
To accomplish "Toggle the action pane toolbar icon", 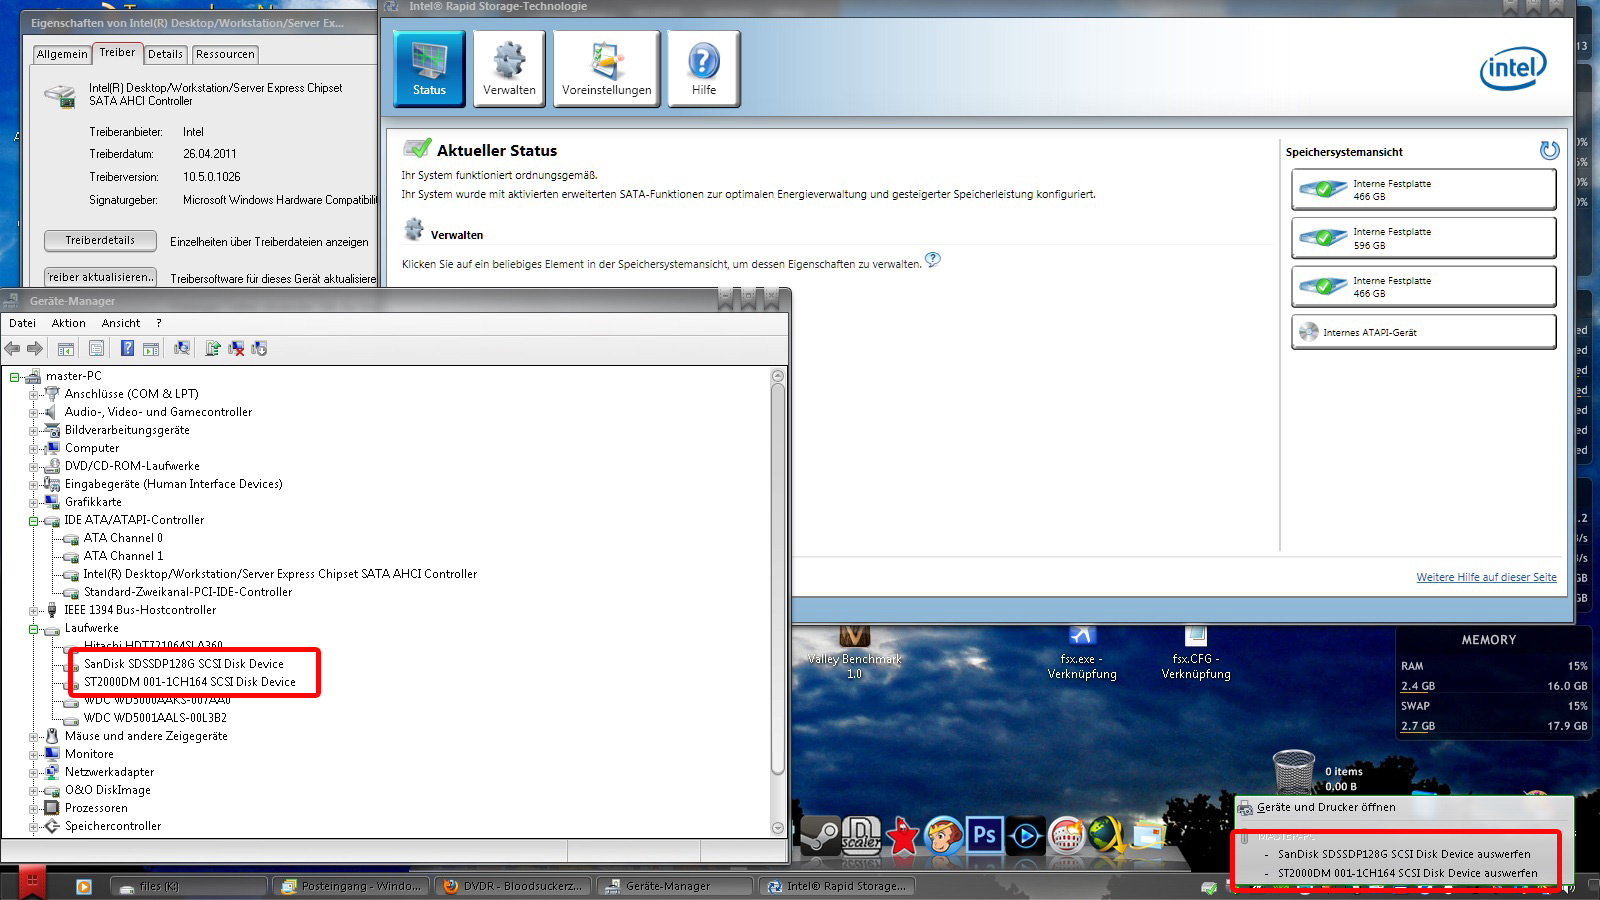I will (151, 348).
